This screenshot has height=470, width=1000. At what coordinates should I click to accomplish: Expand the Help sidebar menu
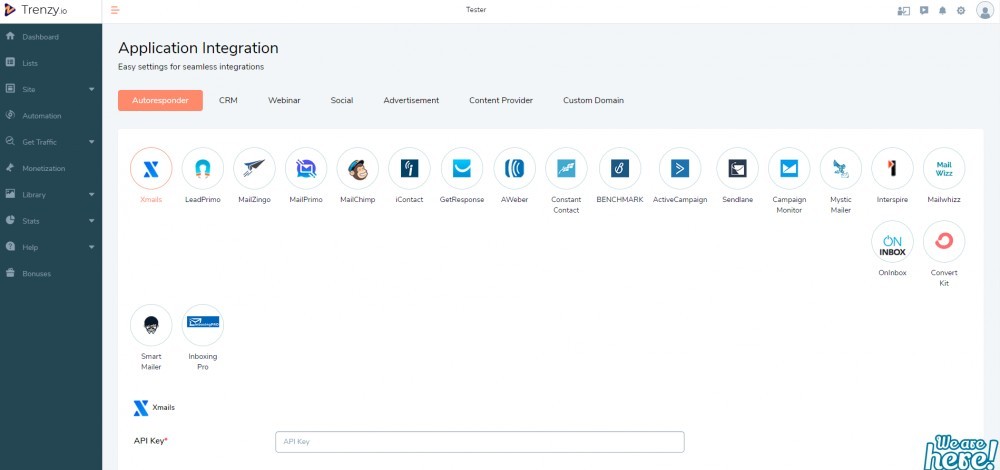pyautogui.click(x=51, y=247)
